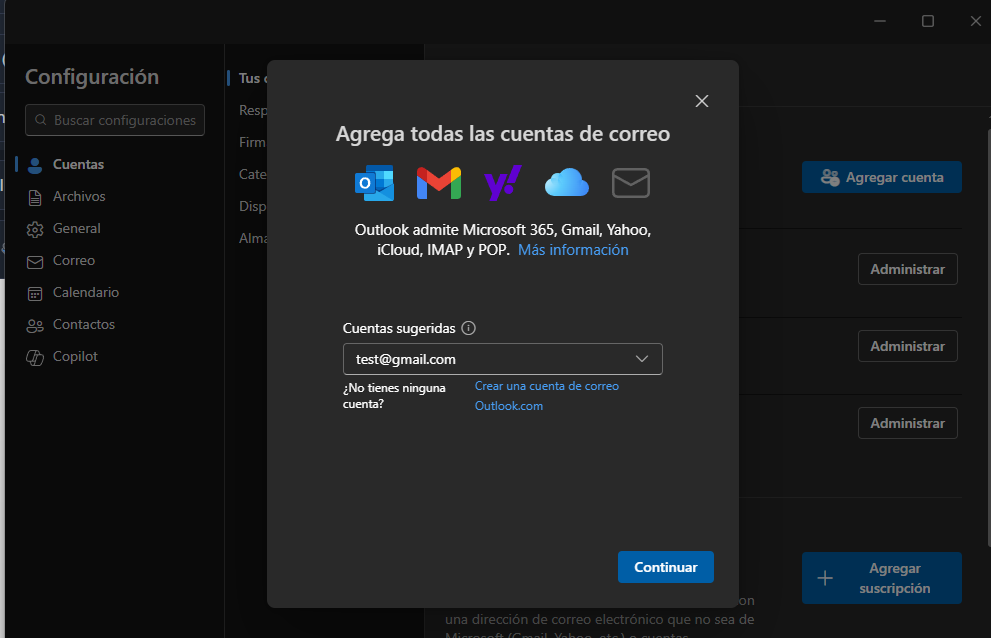Click the test@gmail.com account field

502,359
